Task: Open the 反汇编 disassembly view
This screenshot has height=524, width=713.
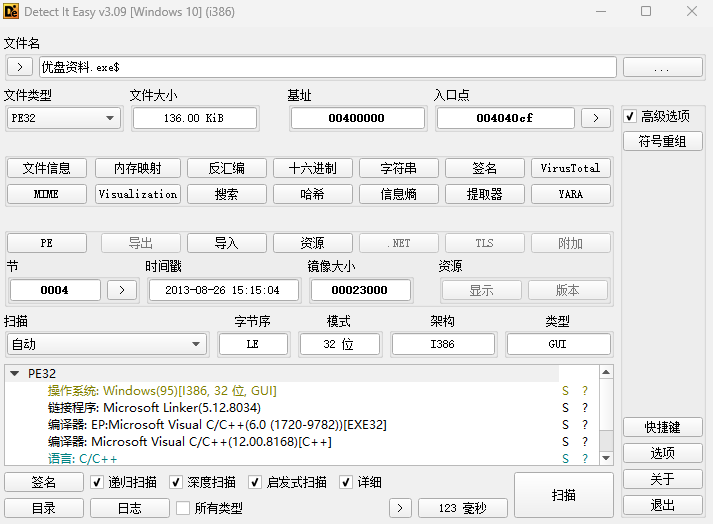Action: point(226,168)
